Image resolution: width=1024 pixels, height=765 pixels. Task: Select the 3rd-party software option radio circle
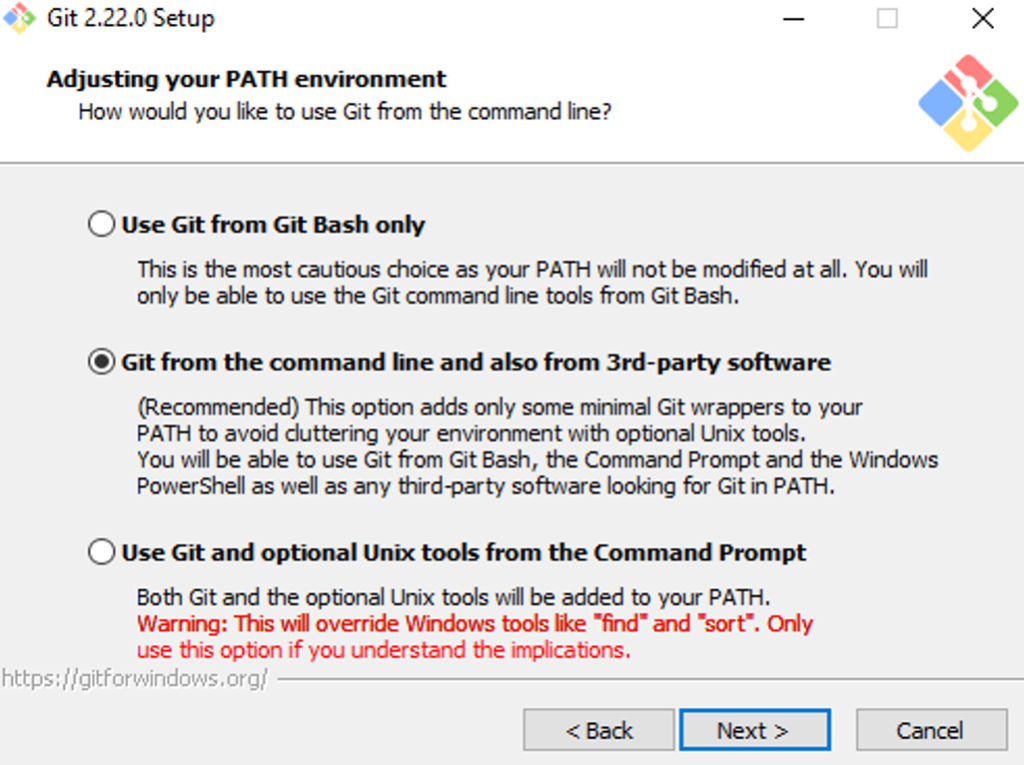click(101, 361)
